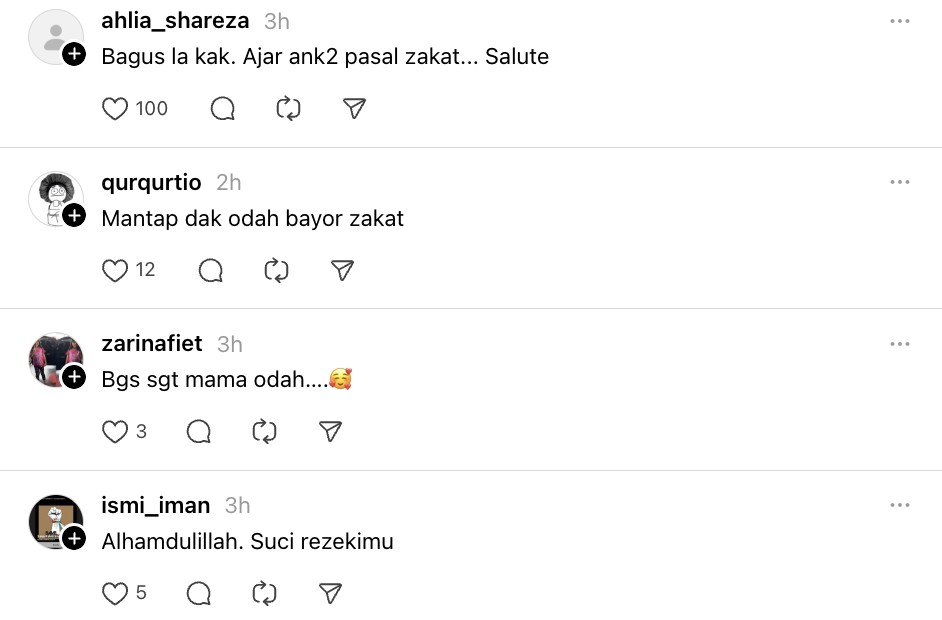Like qurqurtio's zakat comment

tap(116, 270)
